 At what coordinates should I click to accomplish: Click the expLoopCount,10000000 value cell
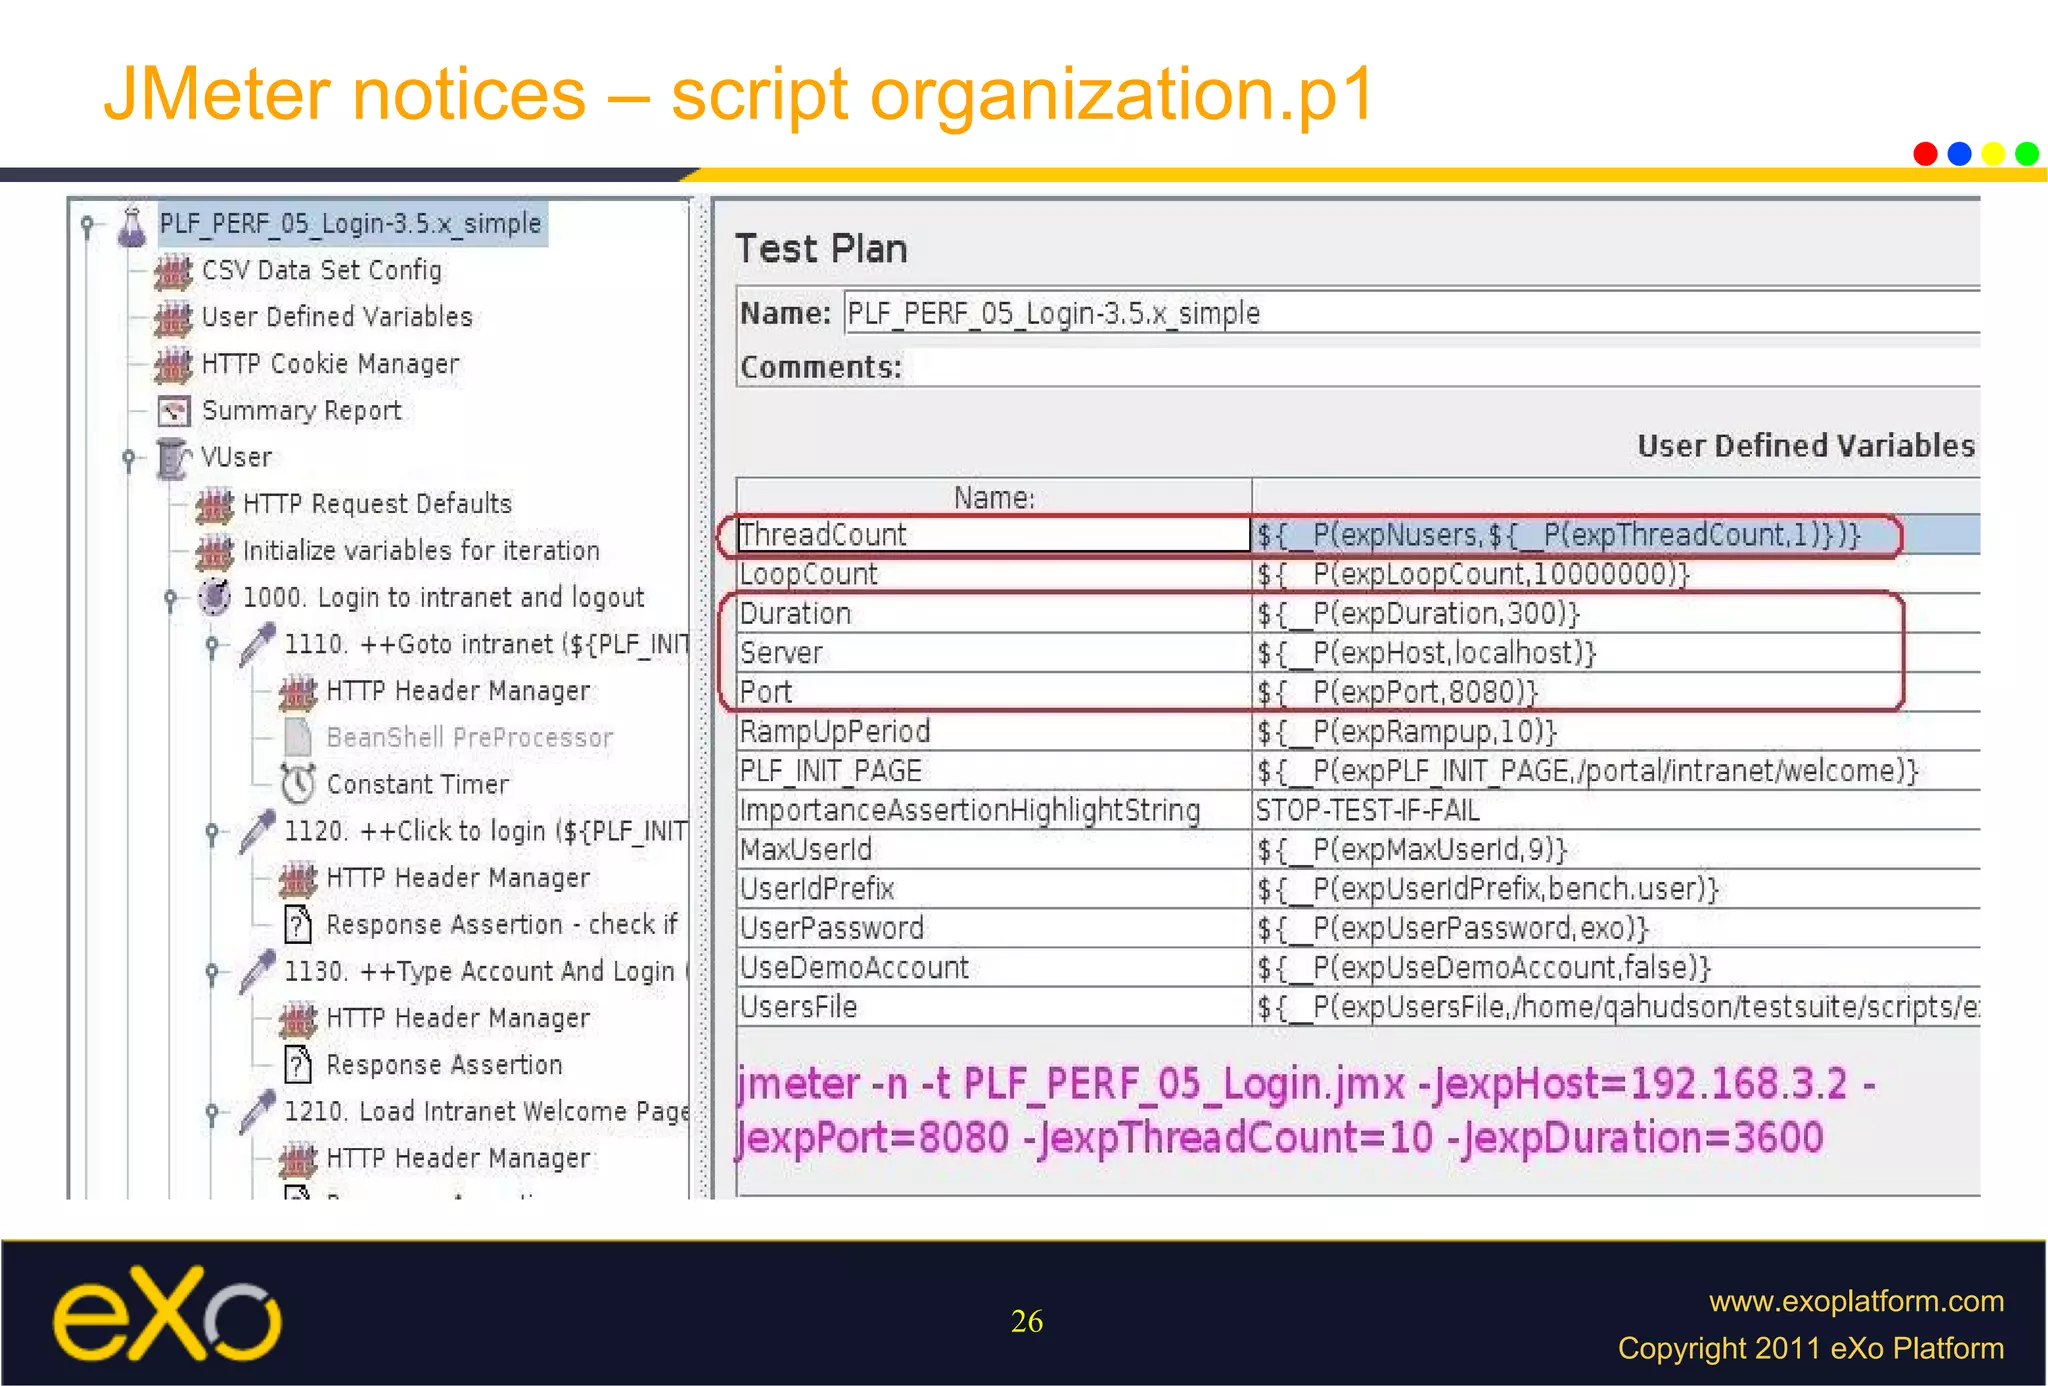[x=1616, y=574]
